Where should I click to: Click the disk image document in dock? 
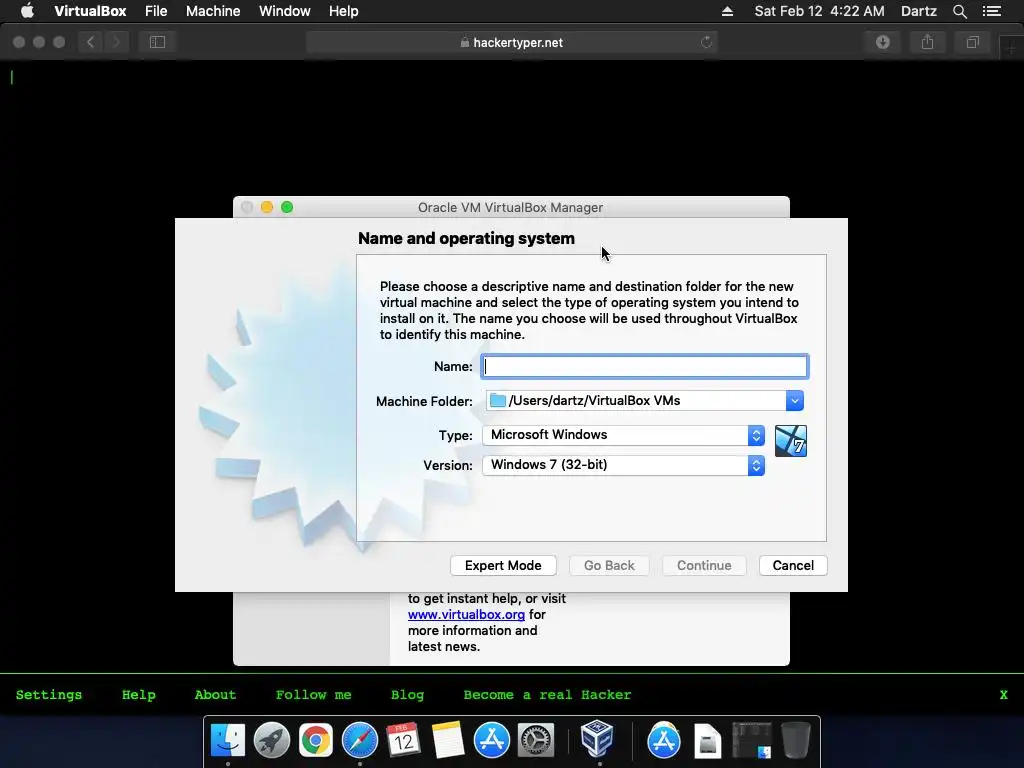(x=707, y=741)
